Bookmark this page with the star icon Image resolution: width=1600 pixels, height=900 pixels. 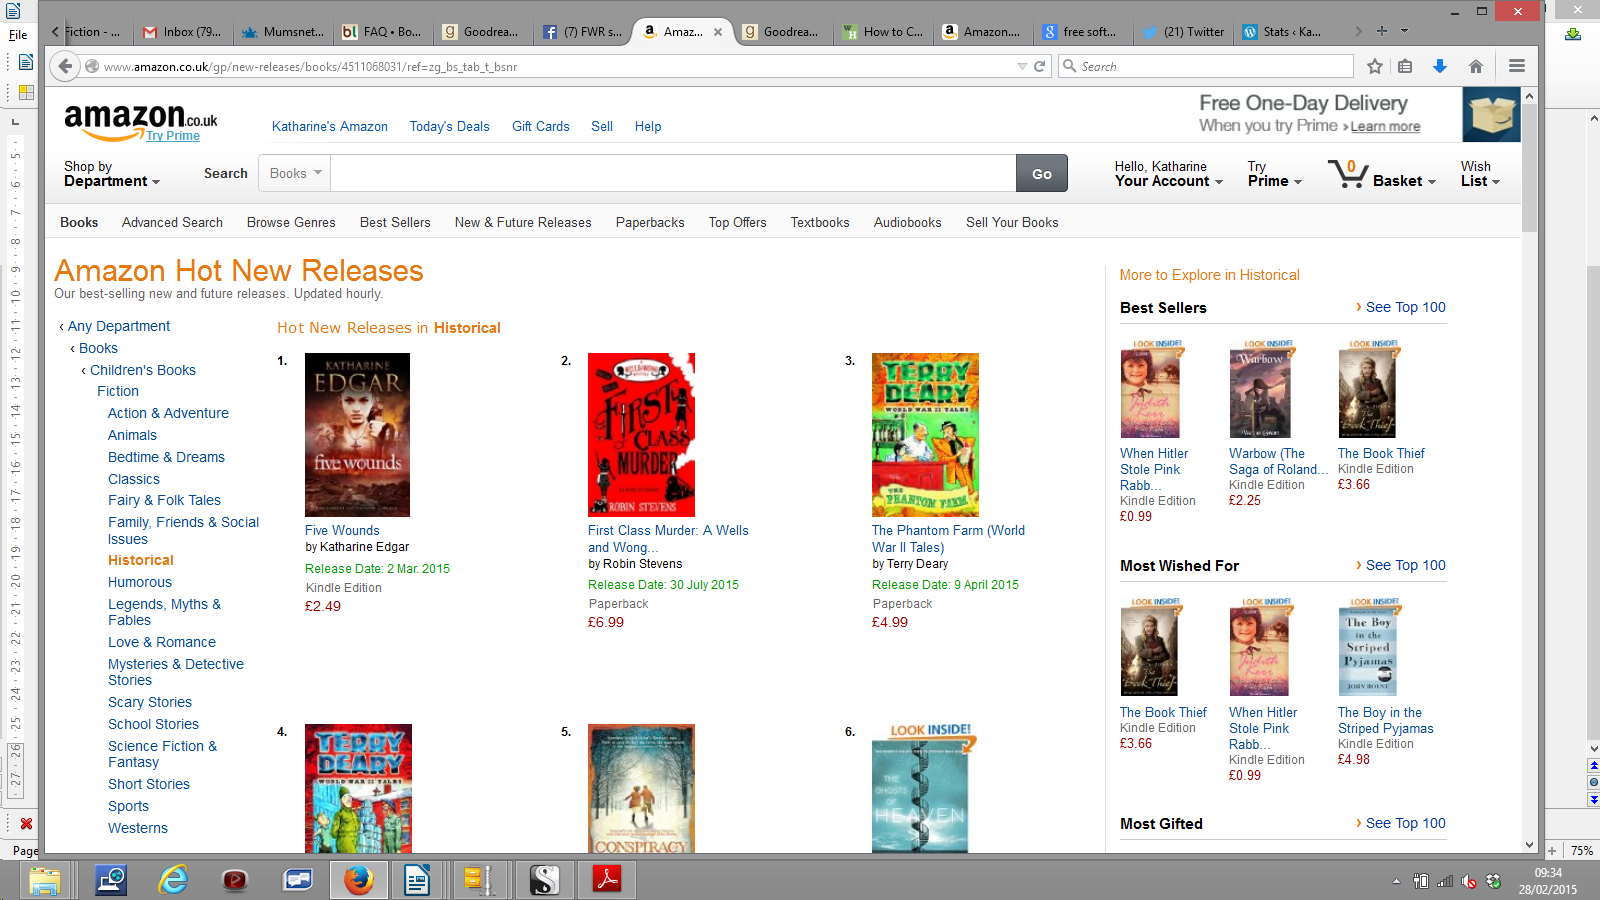coord(1375,66)
